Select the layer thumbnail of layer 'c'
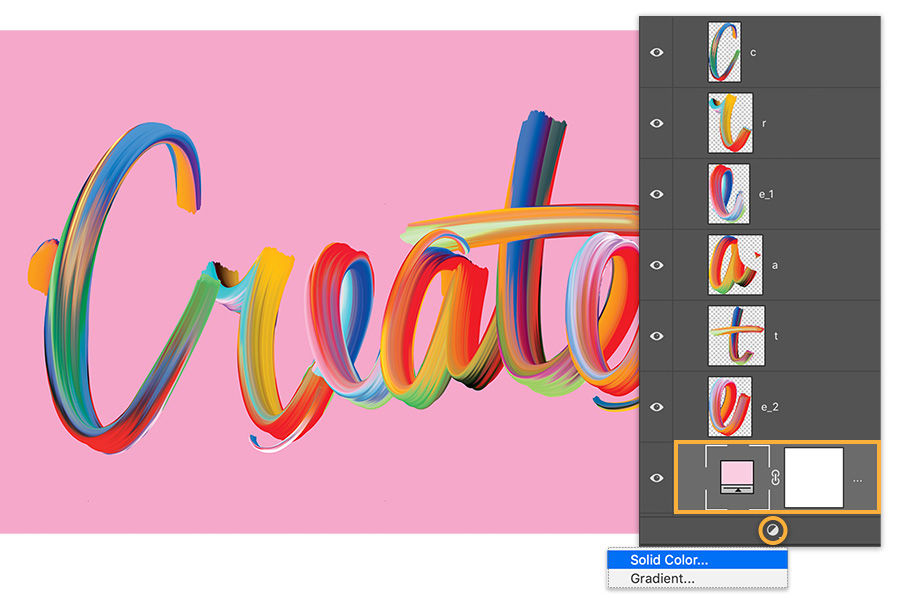 click(723, 52)
